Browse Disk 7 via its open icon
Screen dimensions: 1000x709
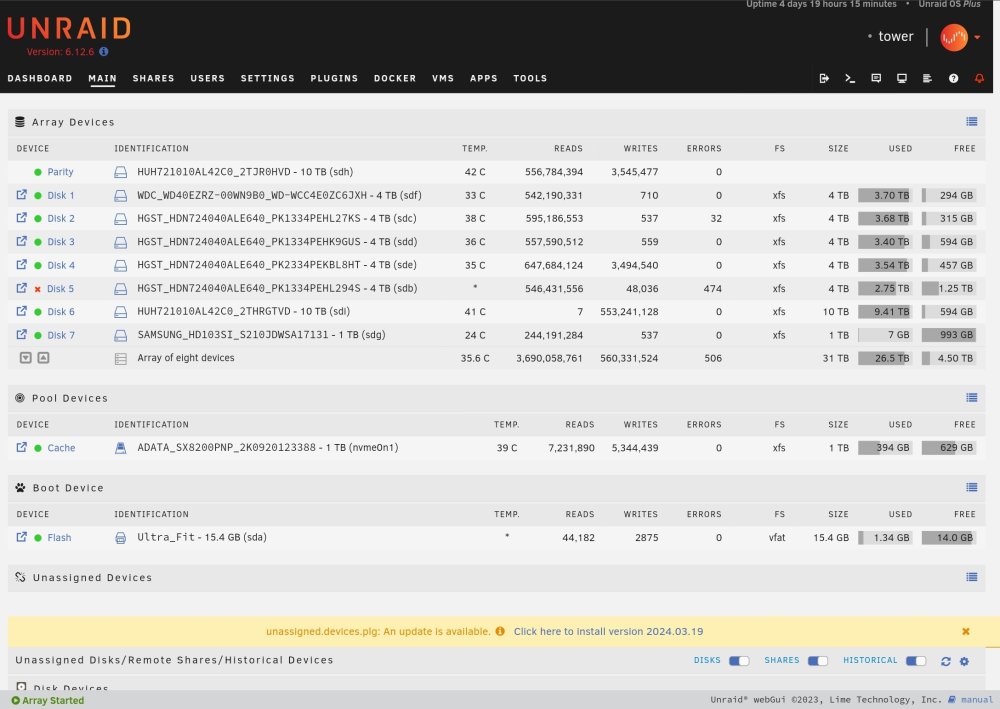click(x=22, y=334)
